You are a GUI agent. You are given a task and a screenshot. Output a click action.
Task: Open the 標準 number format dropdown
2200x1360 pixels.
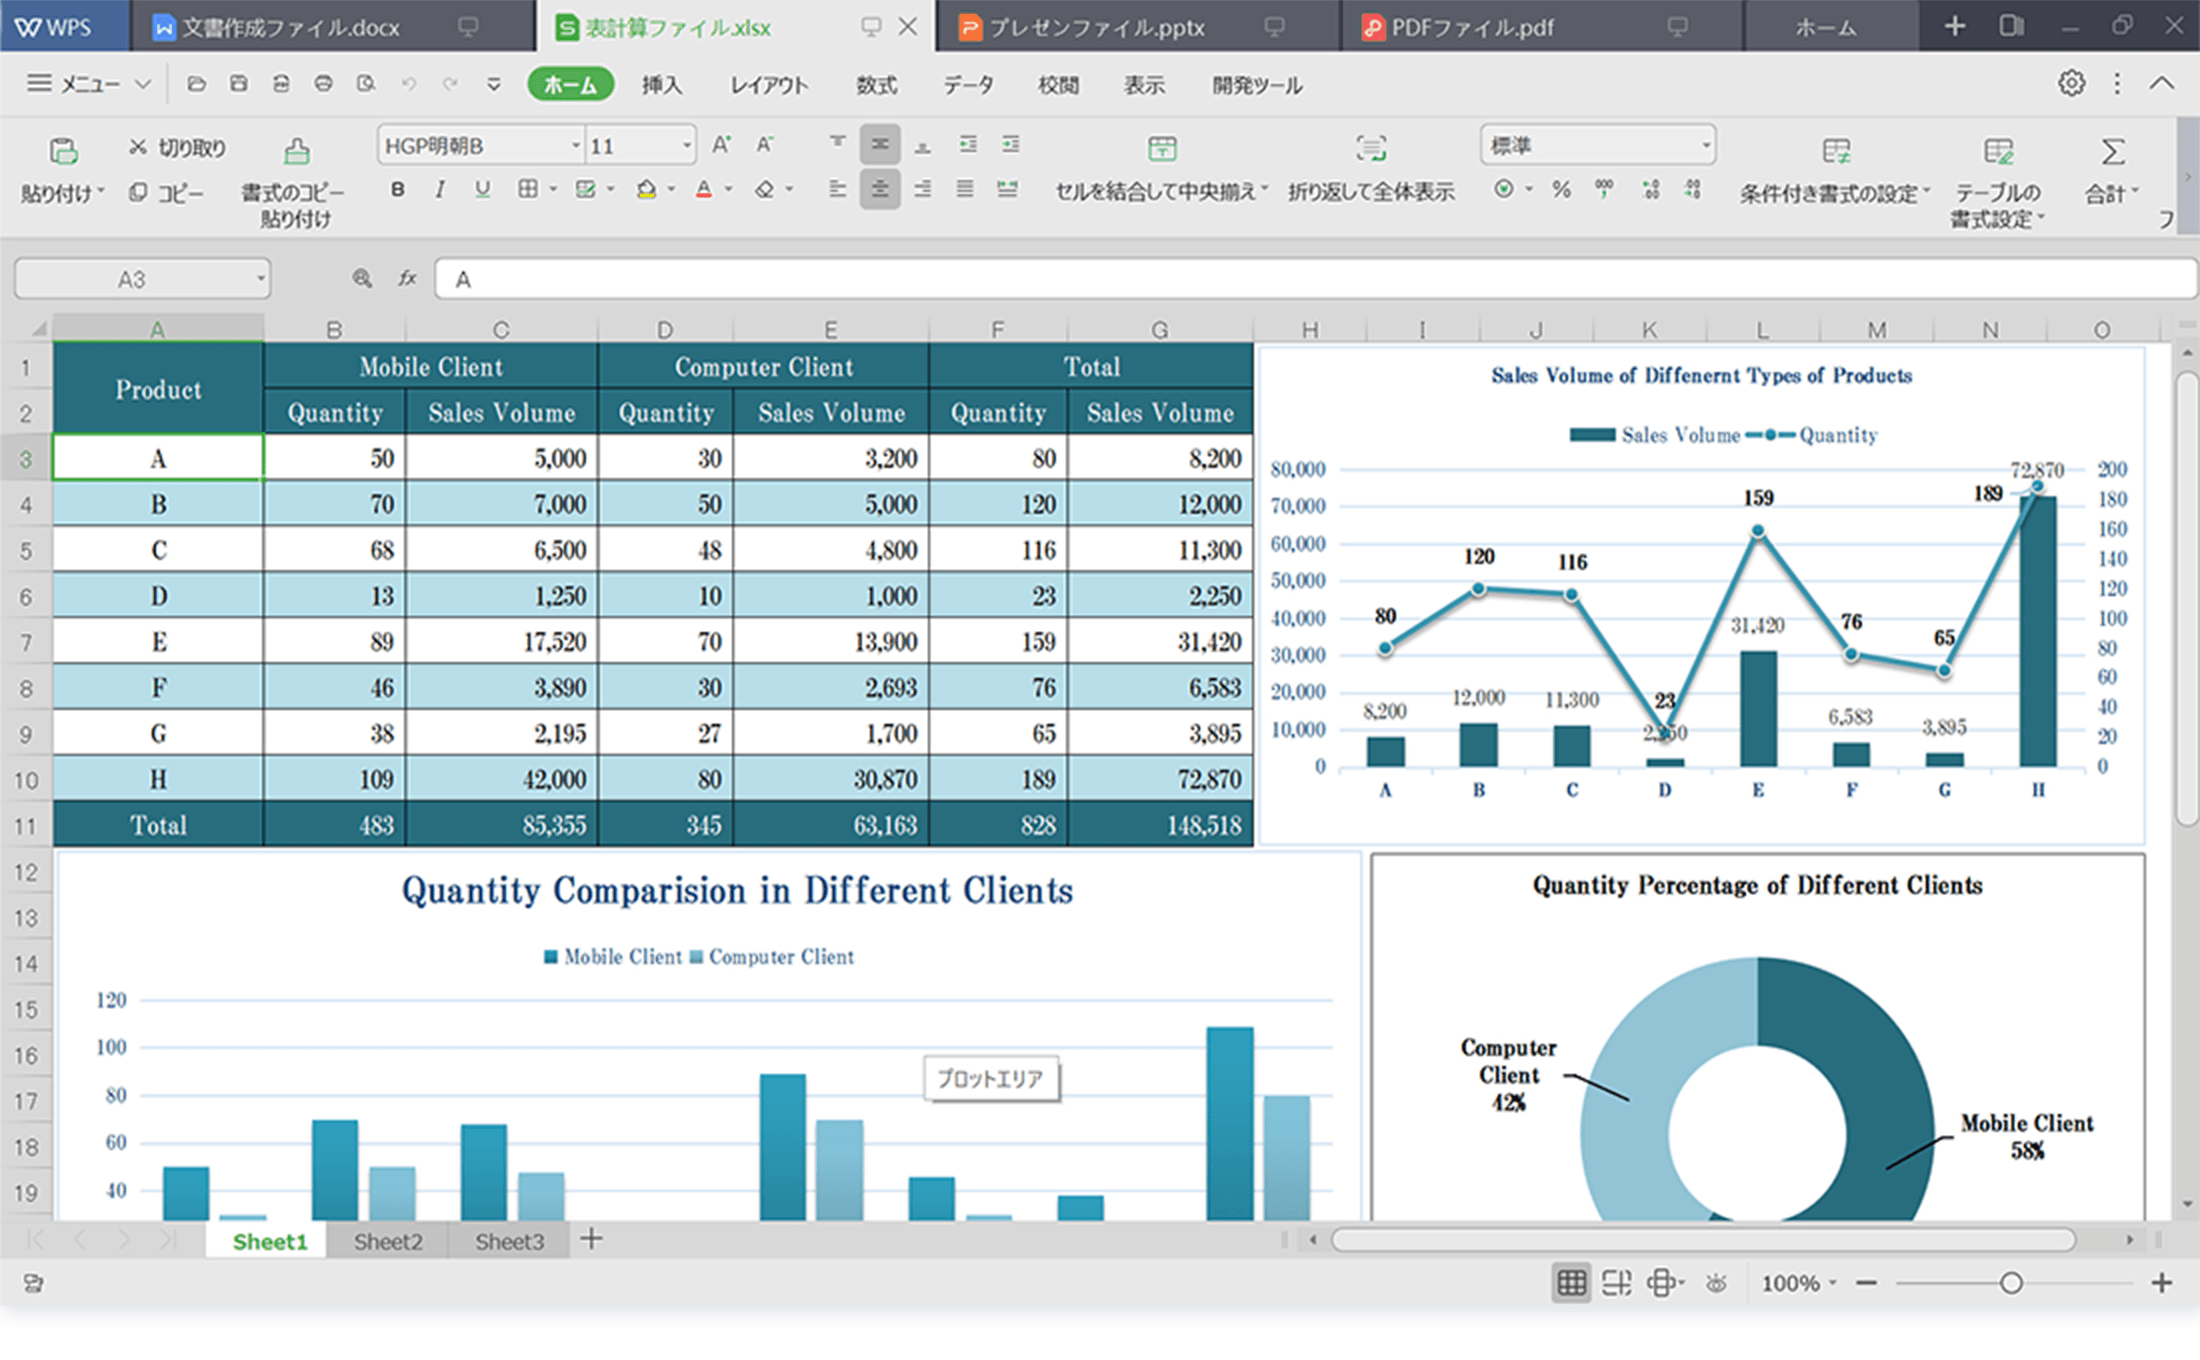[1705, 146]
